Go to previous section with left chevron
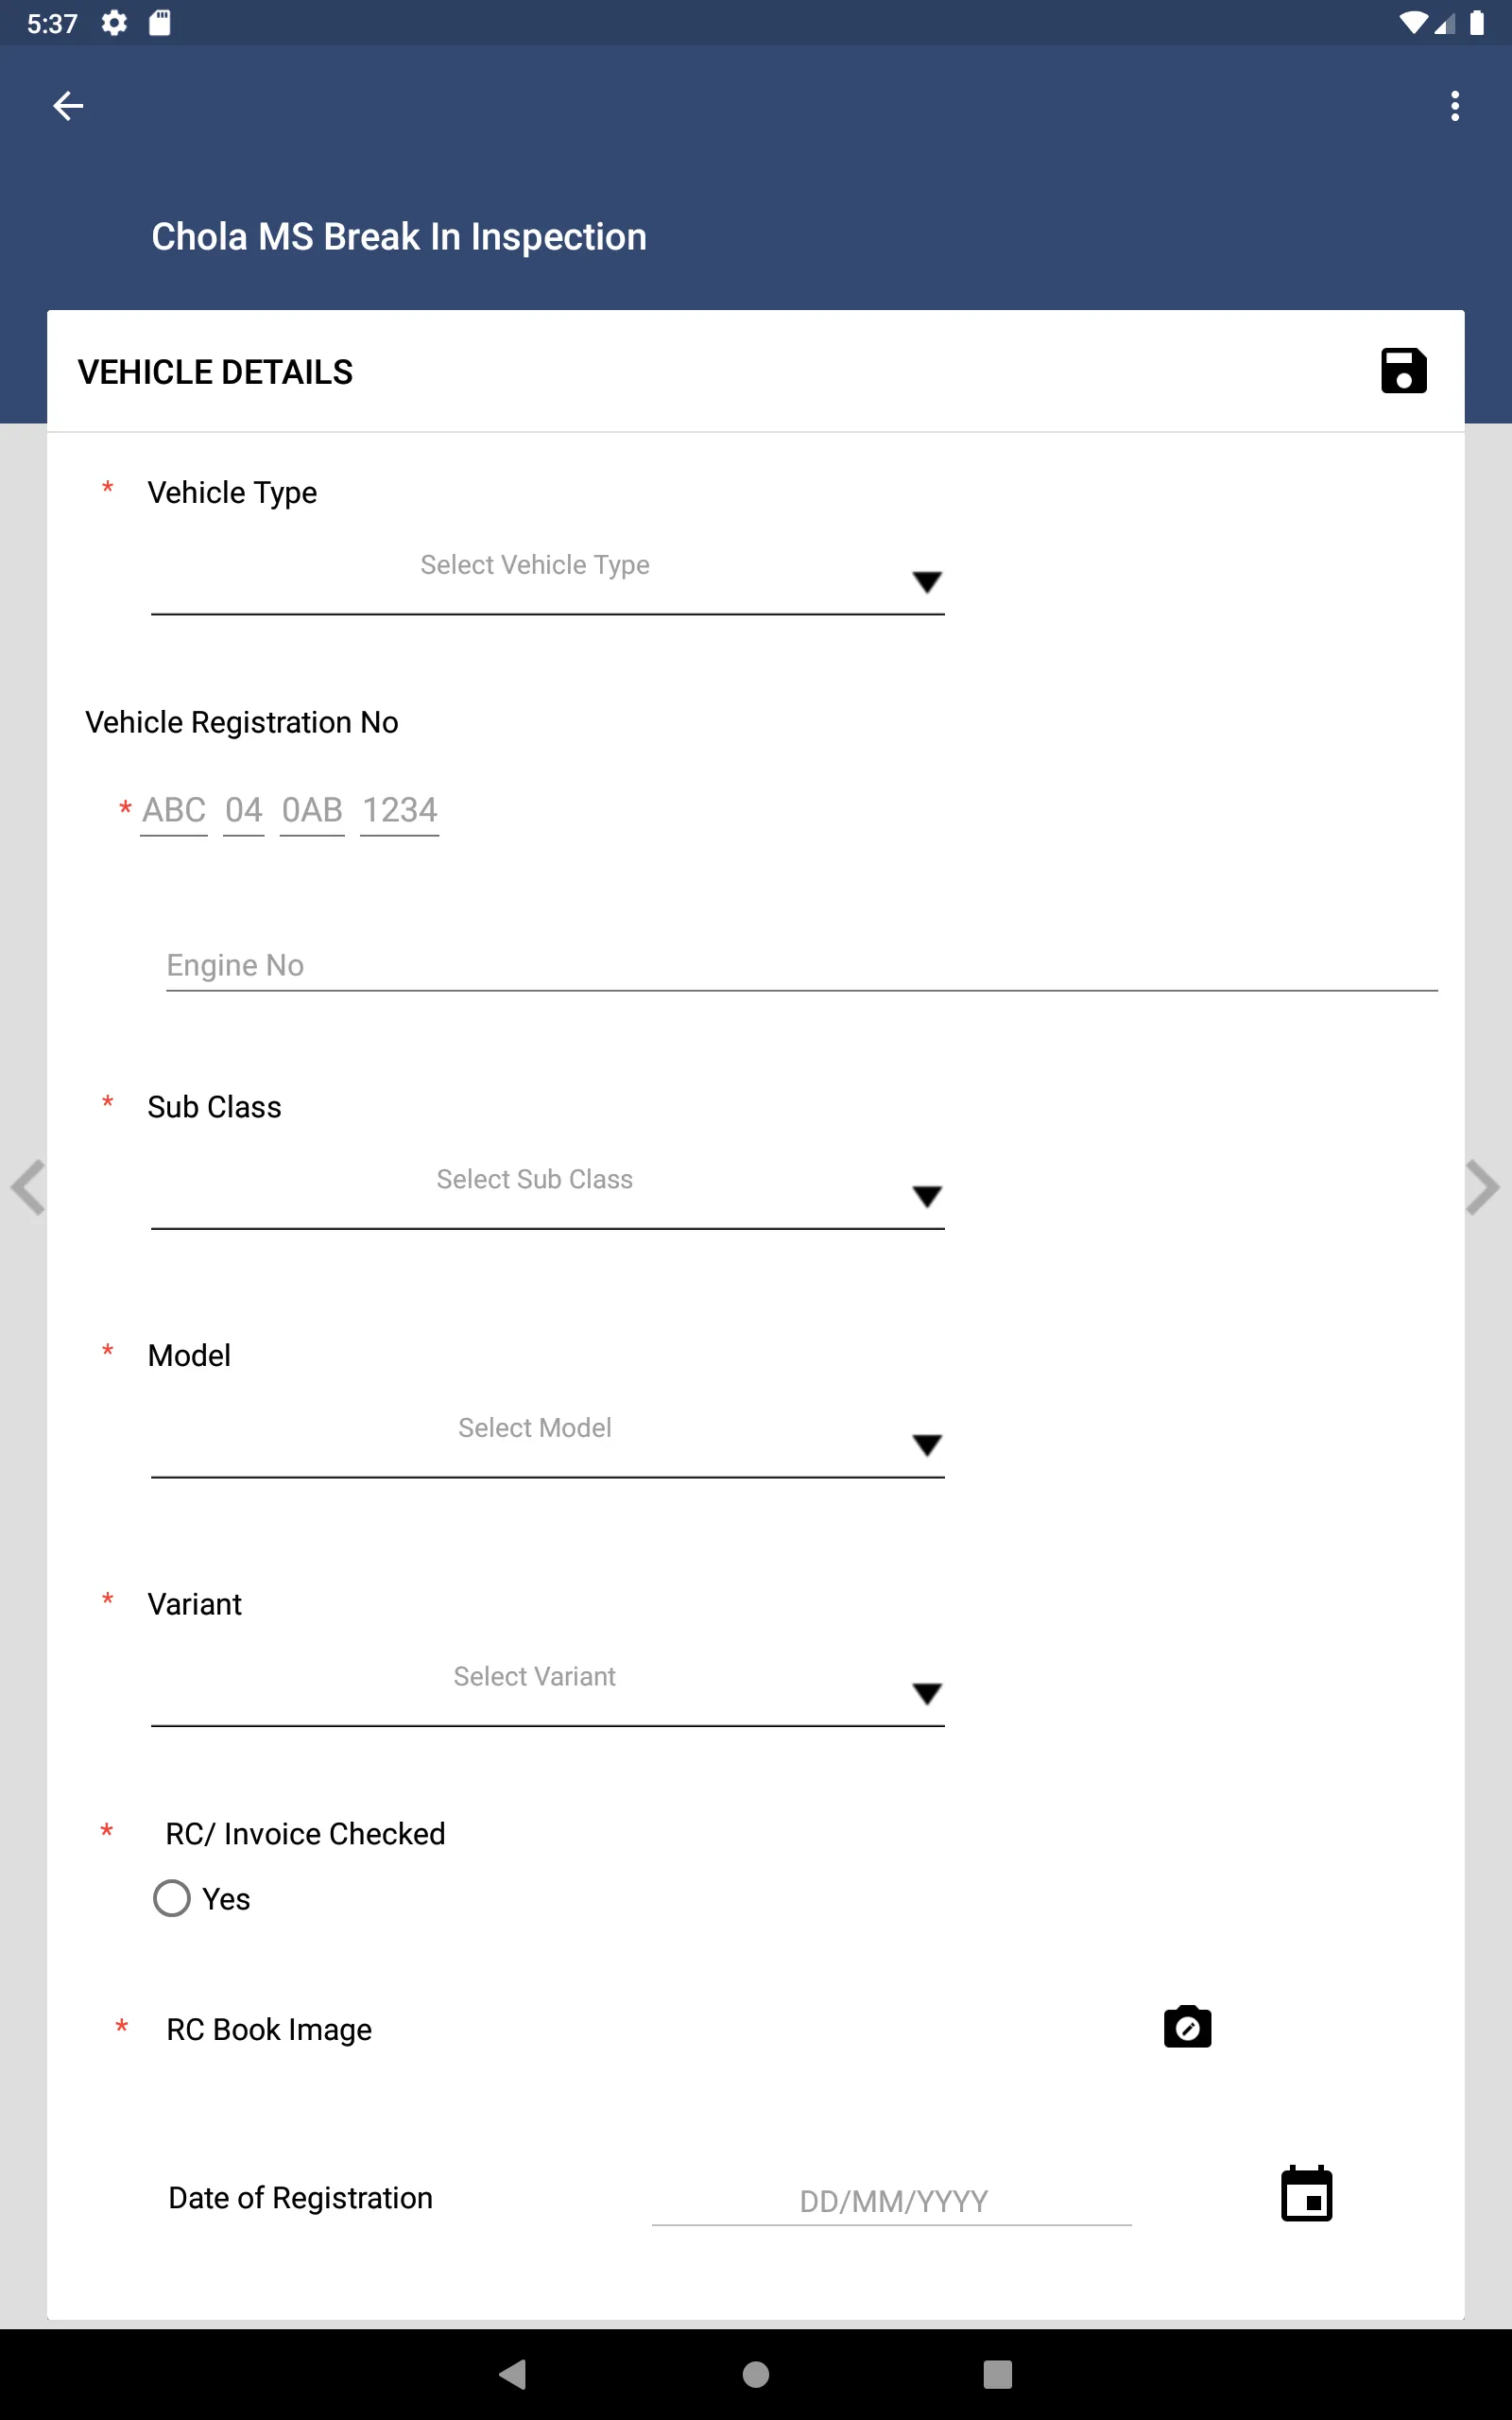 pos(28,1187)
